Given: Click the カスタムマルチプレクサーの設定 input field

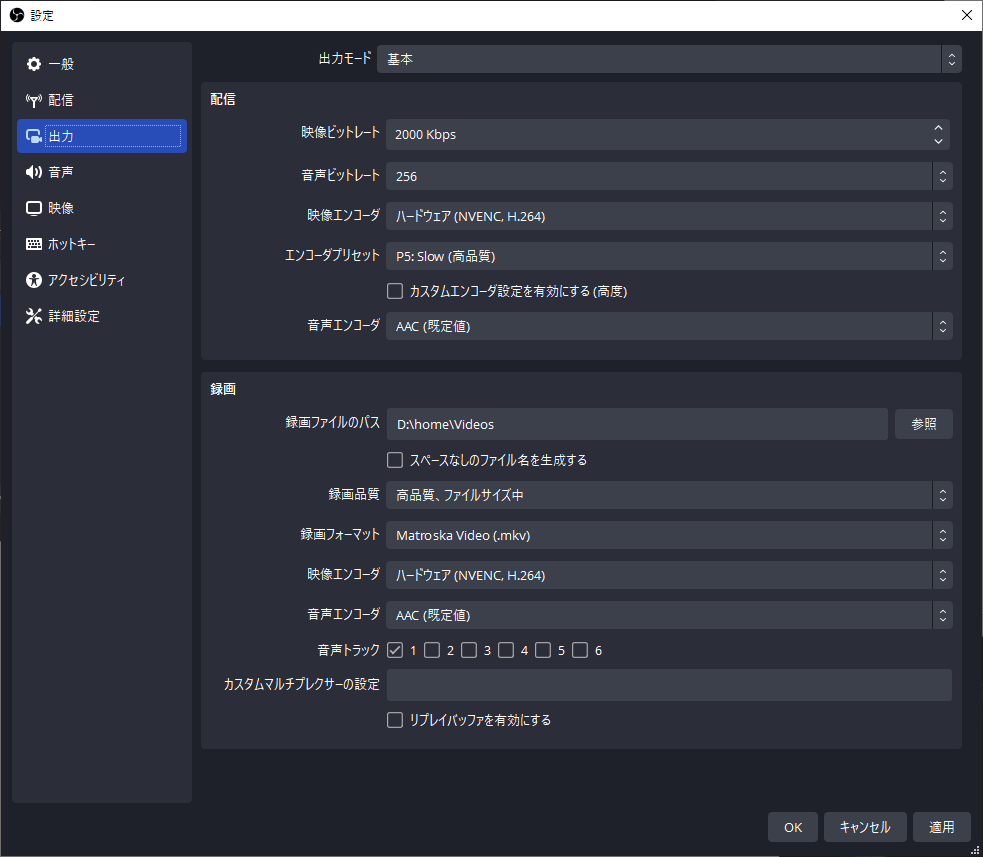Looking at the screenshot, I should tap(668, 685).
